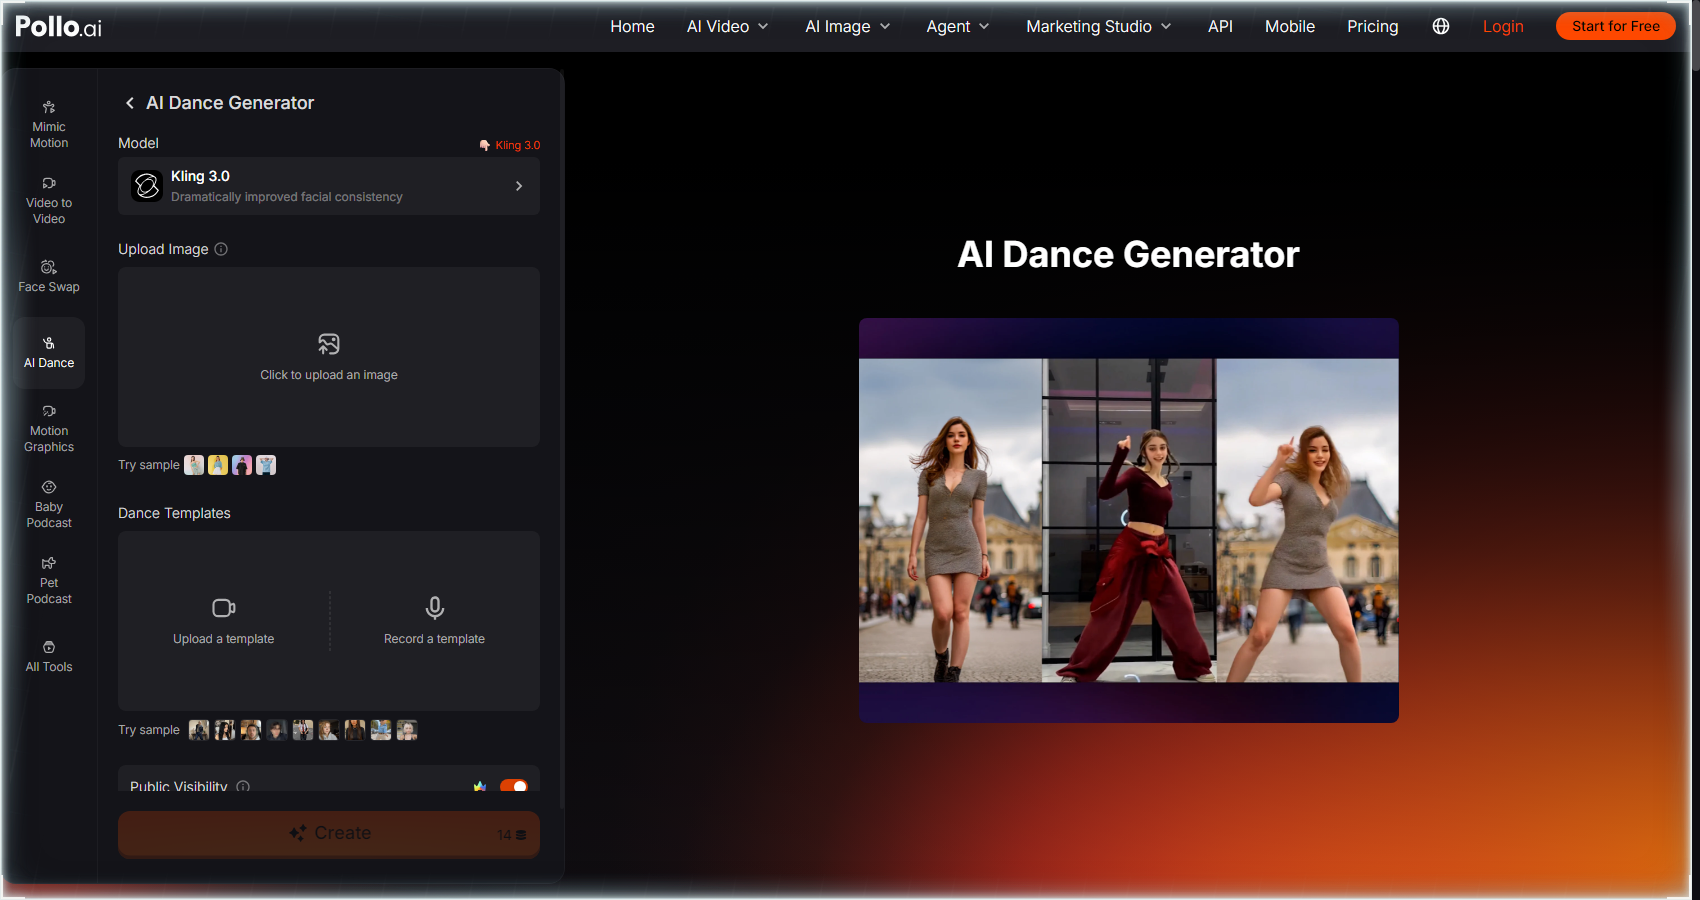Select the first dance template sample thumbnail
1700x900 pixels.
pos(199,730)
